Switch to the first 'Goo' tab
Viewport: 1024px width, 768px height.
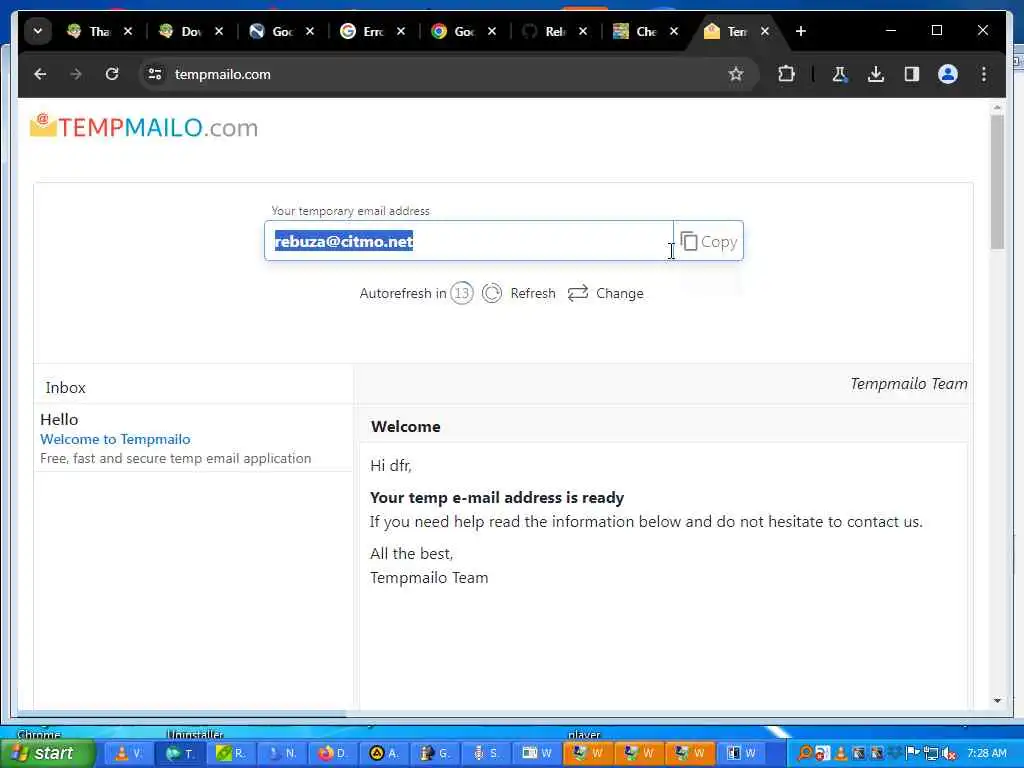[270, 31]
